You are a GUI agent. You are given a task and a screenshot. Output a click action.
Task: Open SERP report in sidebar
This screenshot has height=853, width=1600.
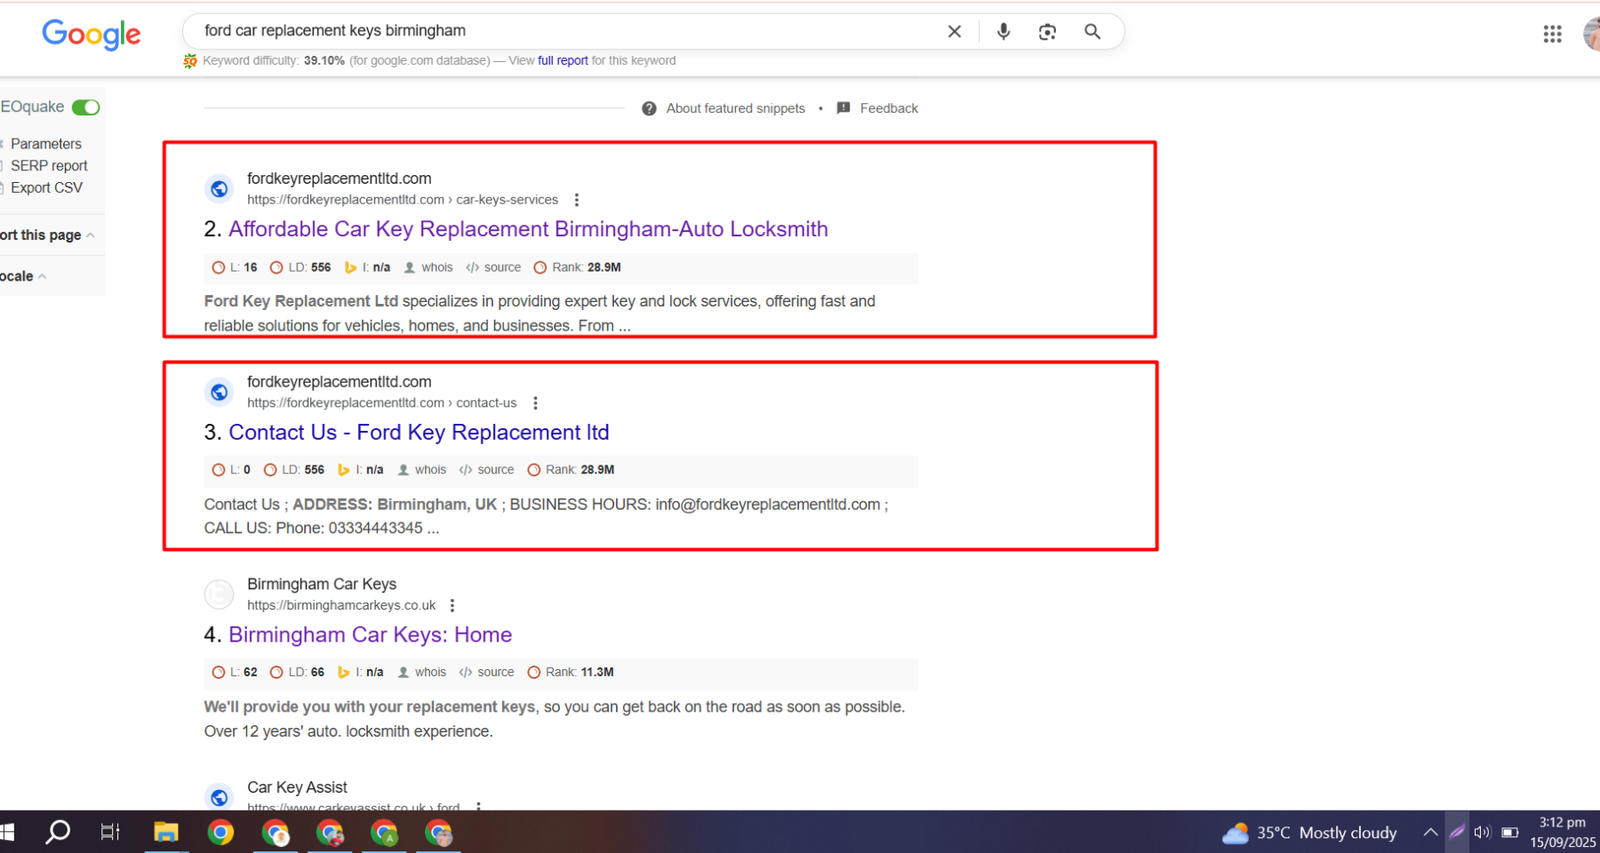[x=49, y=166]
